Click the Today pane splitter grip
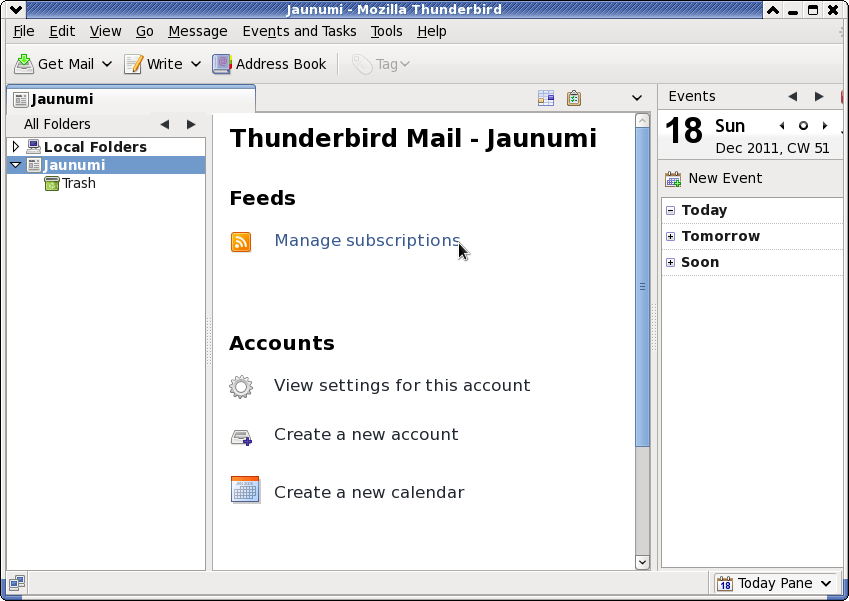The height and width of the screenshot is (601, 849). [x=654, y=328]
